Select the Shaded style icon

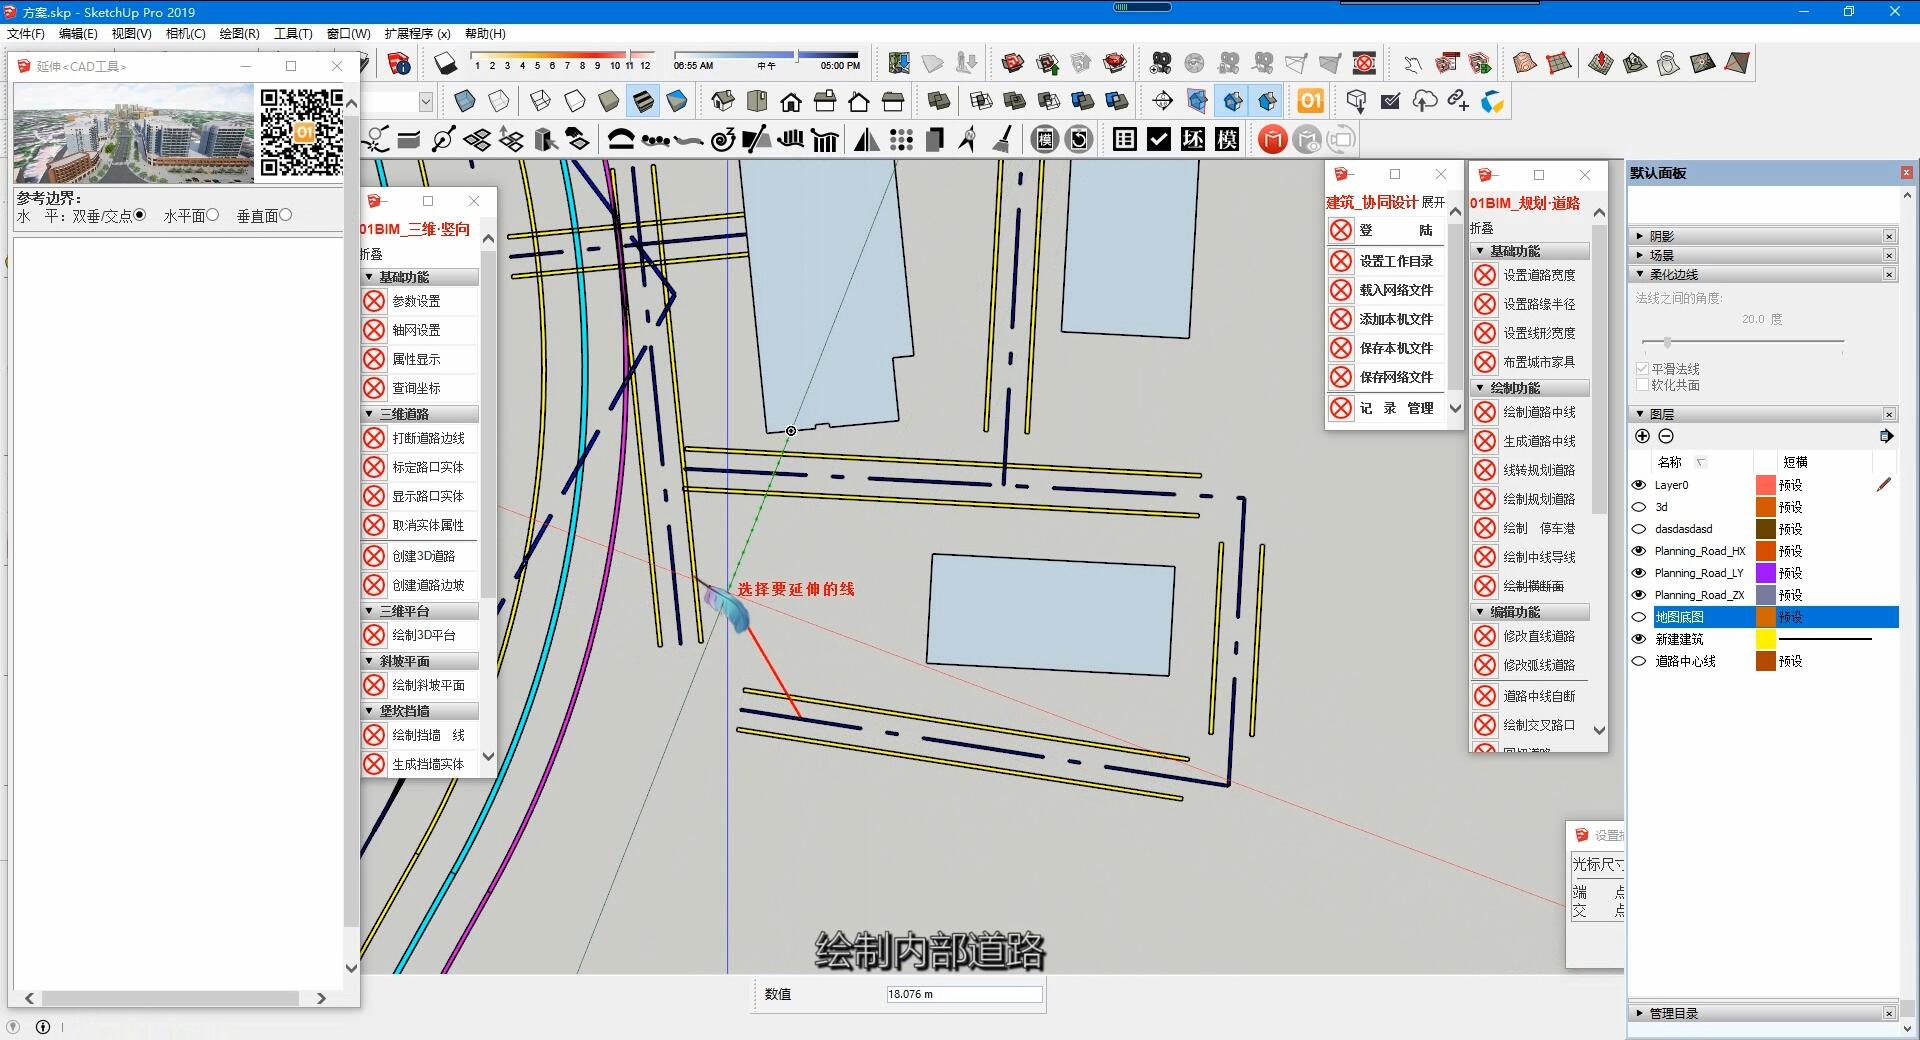click(609, 101)
